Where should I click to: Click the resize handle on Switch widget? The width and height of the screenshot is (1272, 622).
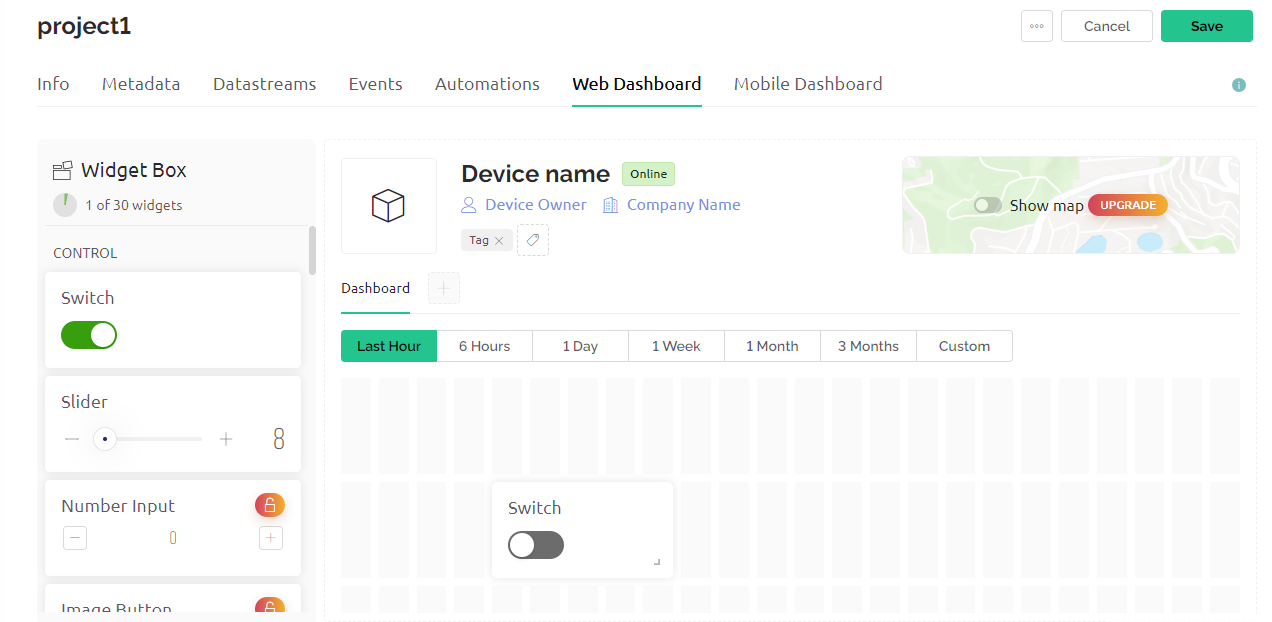click(657, 562)
